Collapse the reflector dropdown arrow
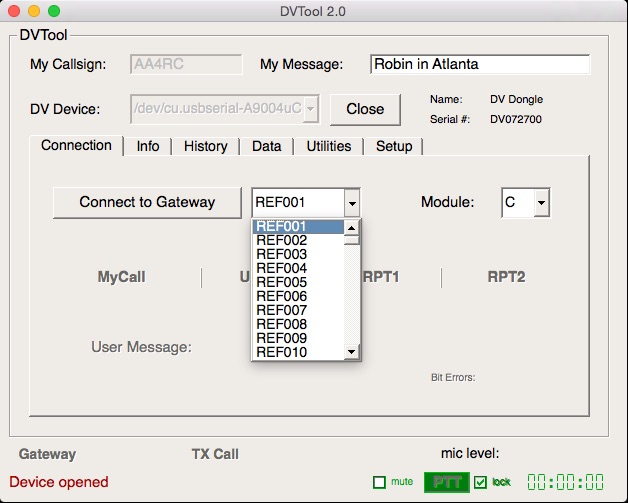 pyautogui.click(x=351, y=203)
